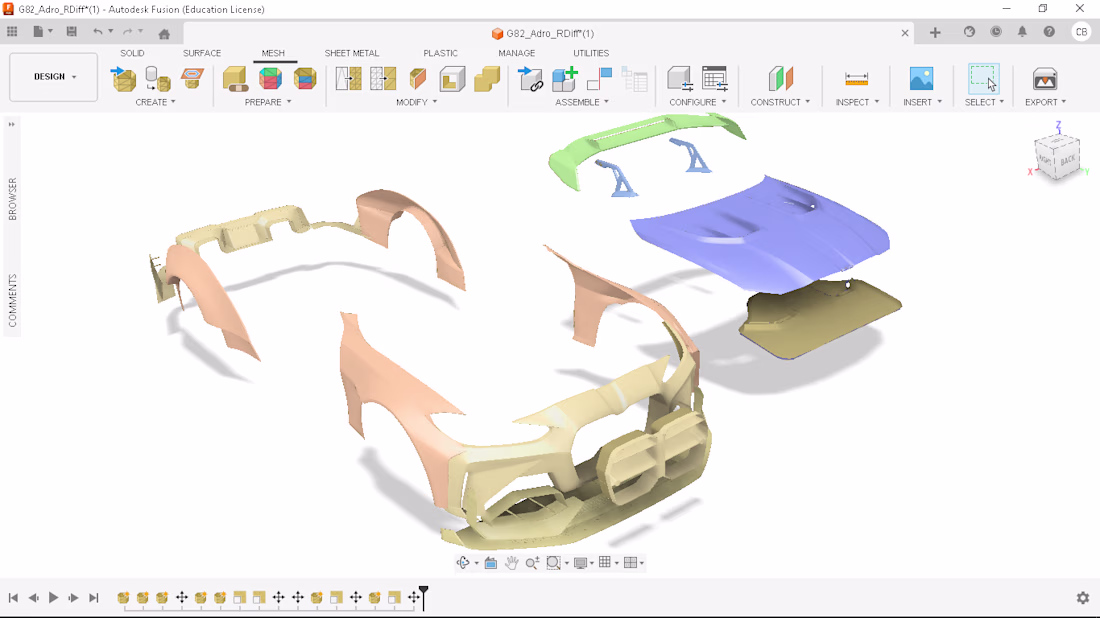Switch to the SURFACE tab

pyautogui.click(x=202, y=53)
